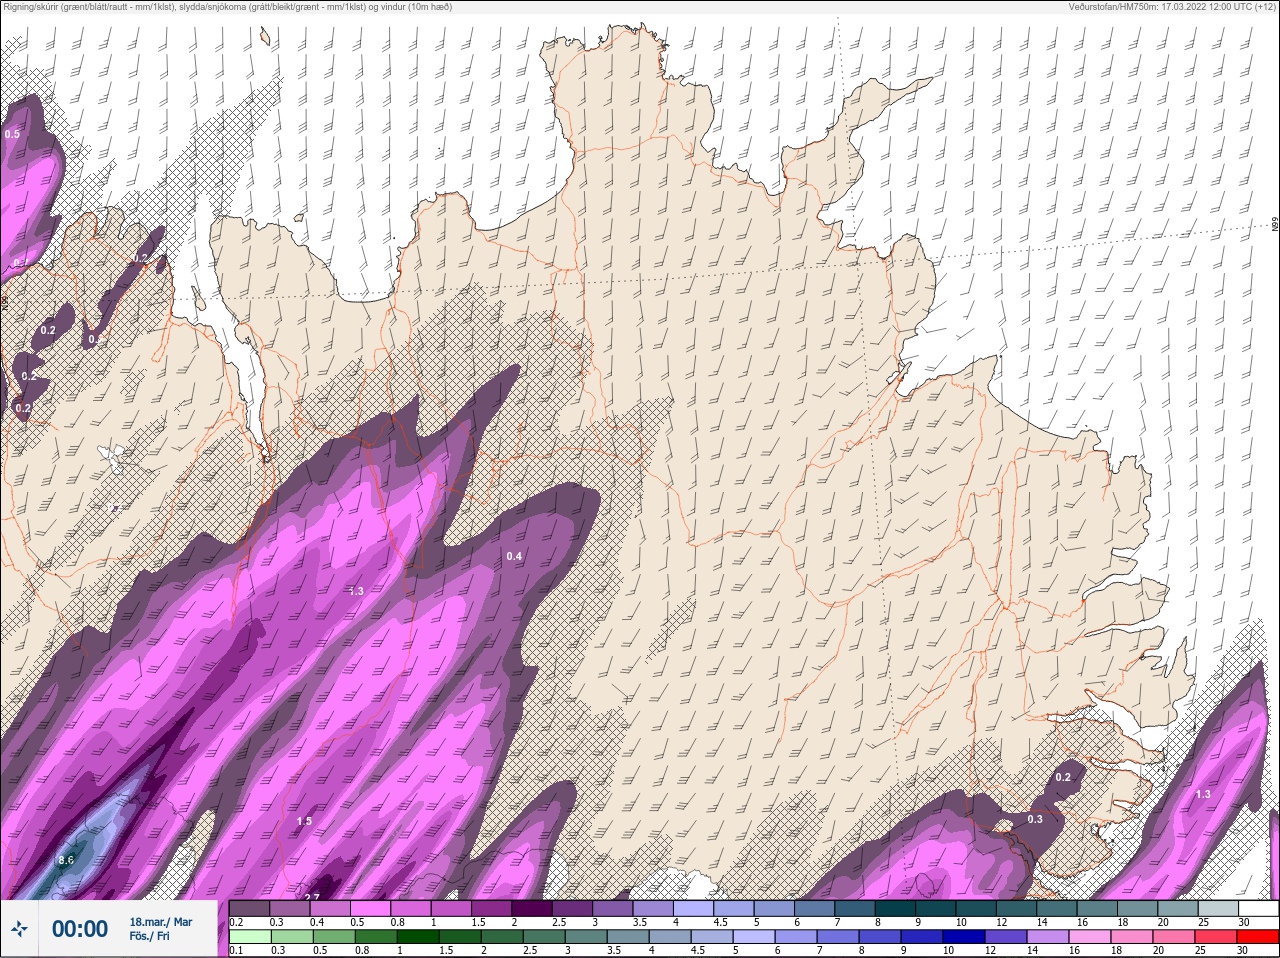Click the 0.4 value label on the map
Viewport: 1280px width, 958px height.
514,556
